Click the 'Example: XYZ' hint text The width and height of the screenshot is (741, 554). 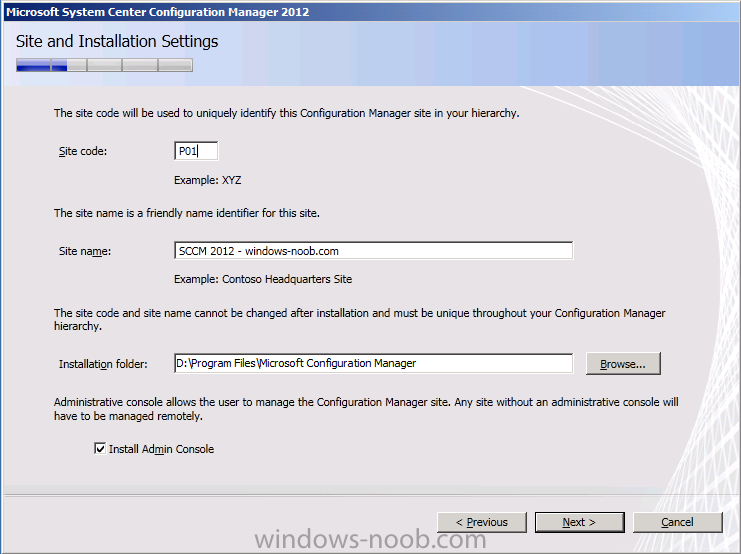[x=207, y=180]
